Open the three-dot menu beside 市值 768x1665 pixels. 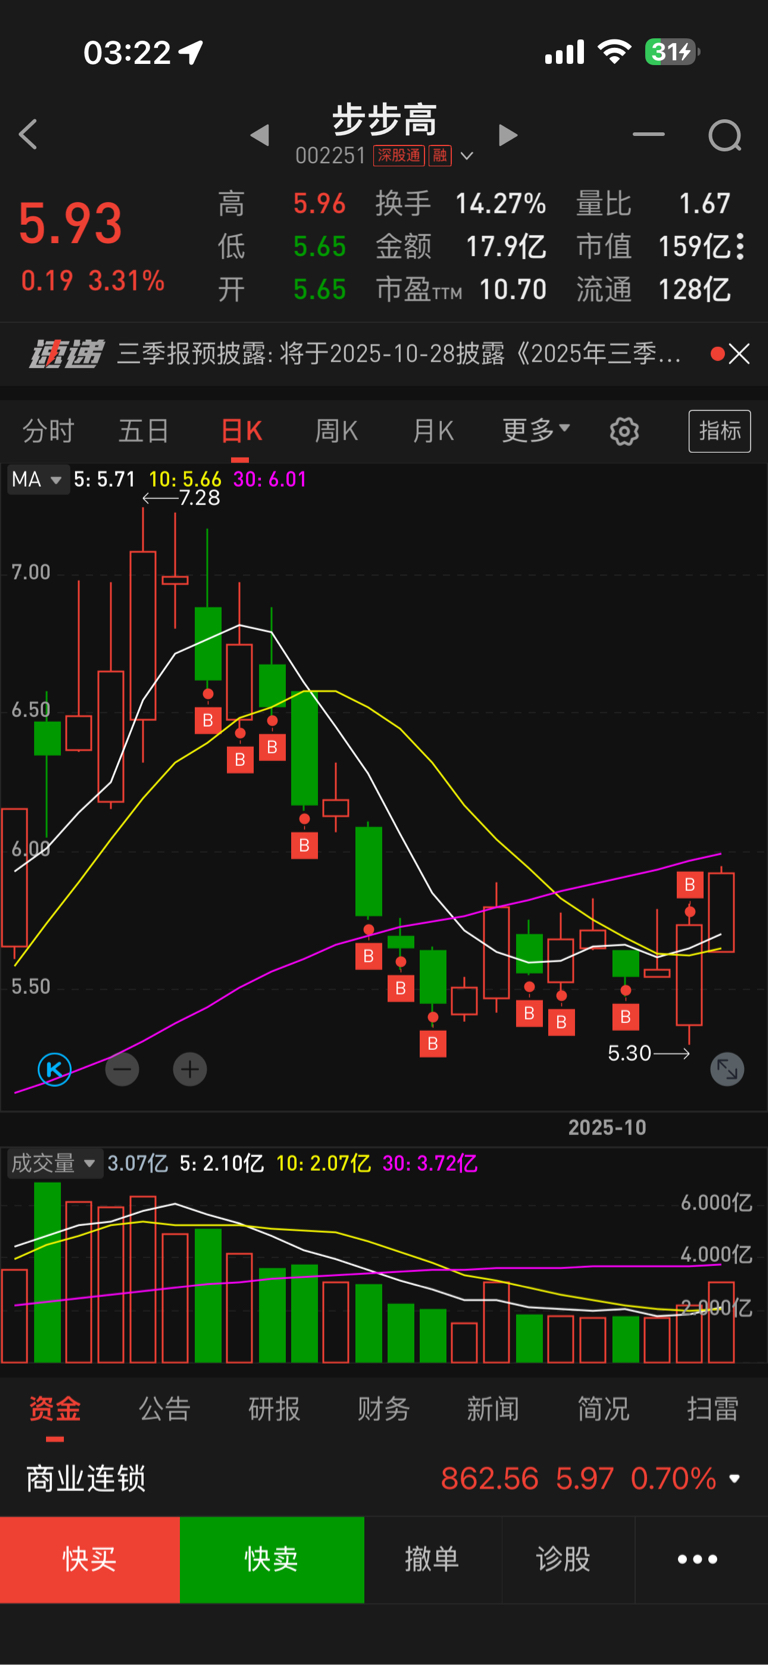click(740, 246)
